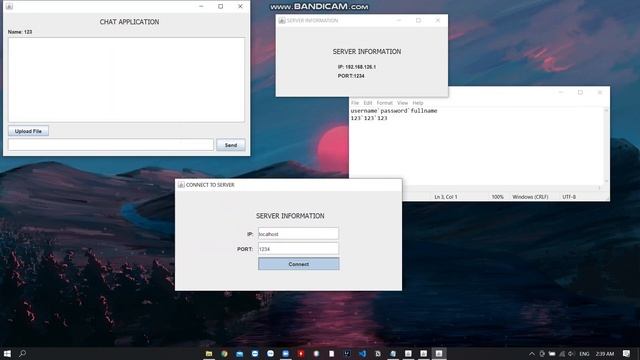The height and width of the screenshot is (360, 640).
Task: Click inside the chat history area
Action: 127,80
